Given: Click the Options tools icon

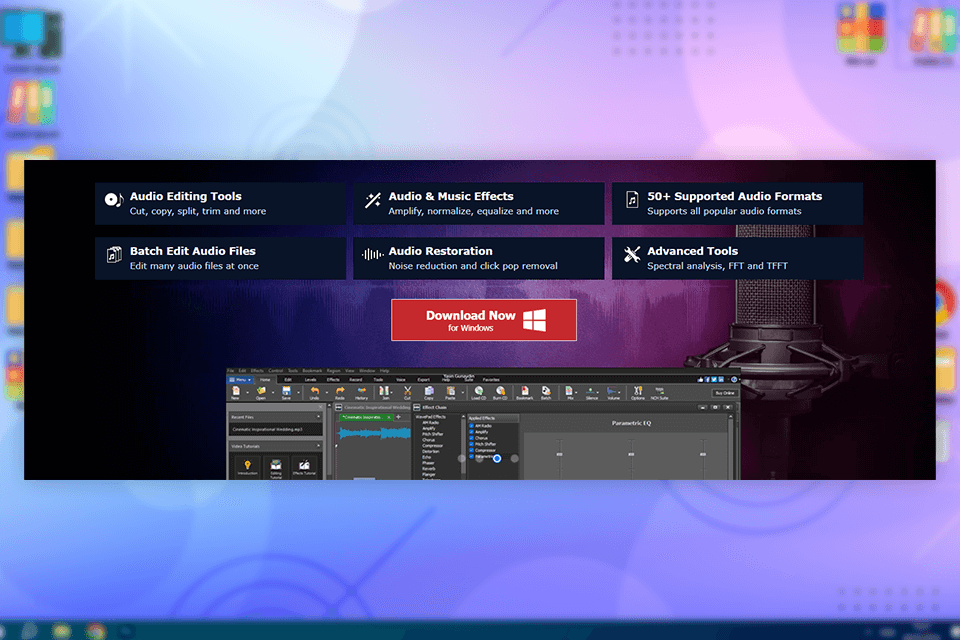Looking at the screenshot, I should [x=638, y=392].
